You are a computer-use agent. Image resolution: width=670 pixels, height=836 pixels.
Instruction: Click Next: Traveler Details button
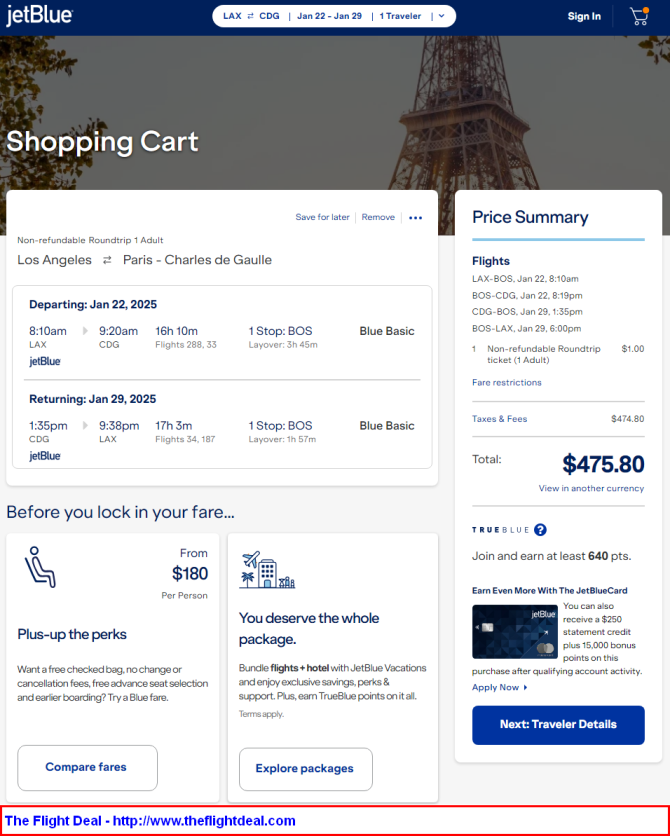tap(558, 725)
